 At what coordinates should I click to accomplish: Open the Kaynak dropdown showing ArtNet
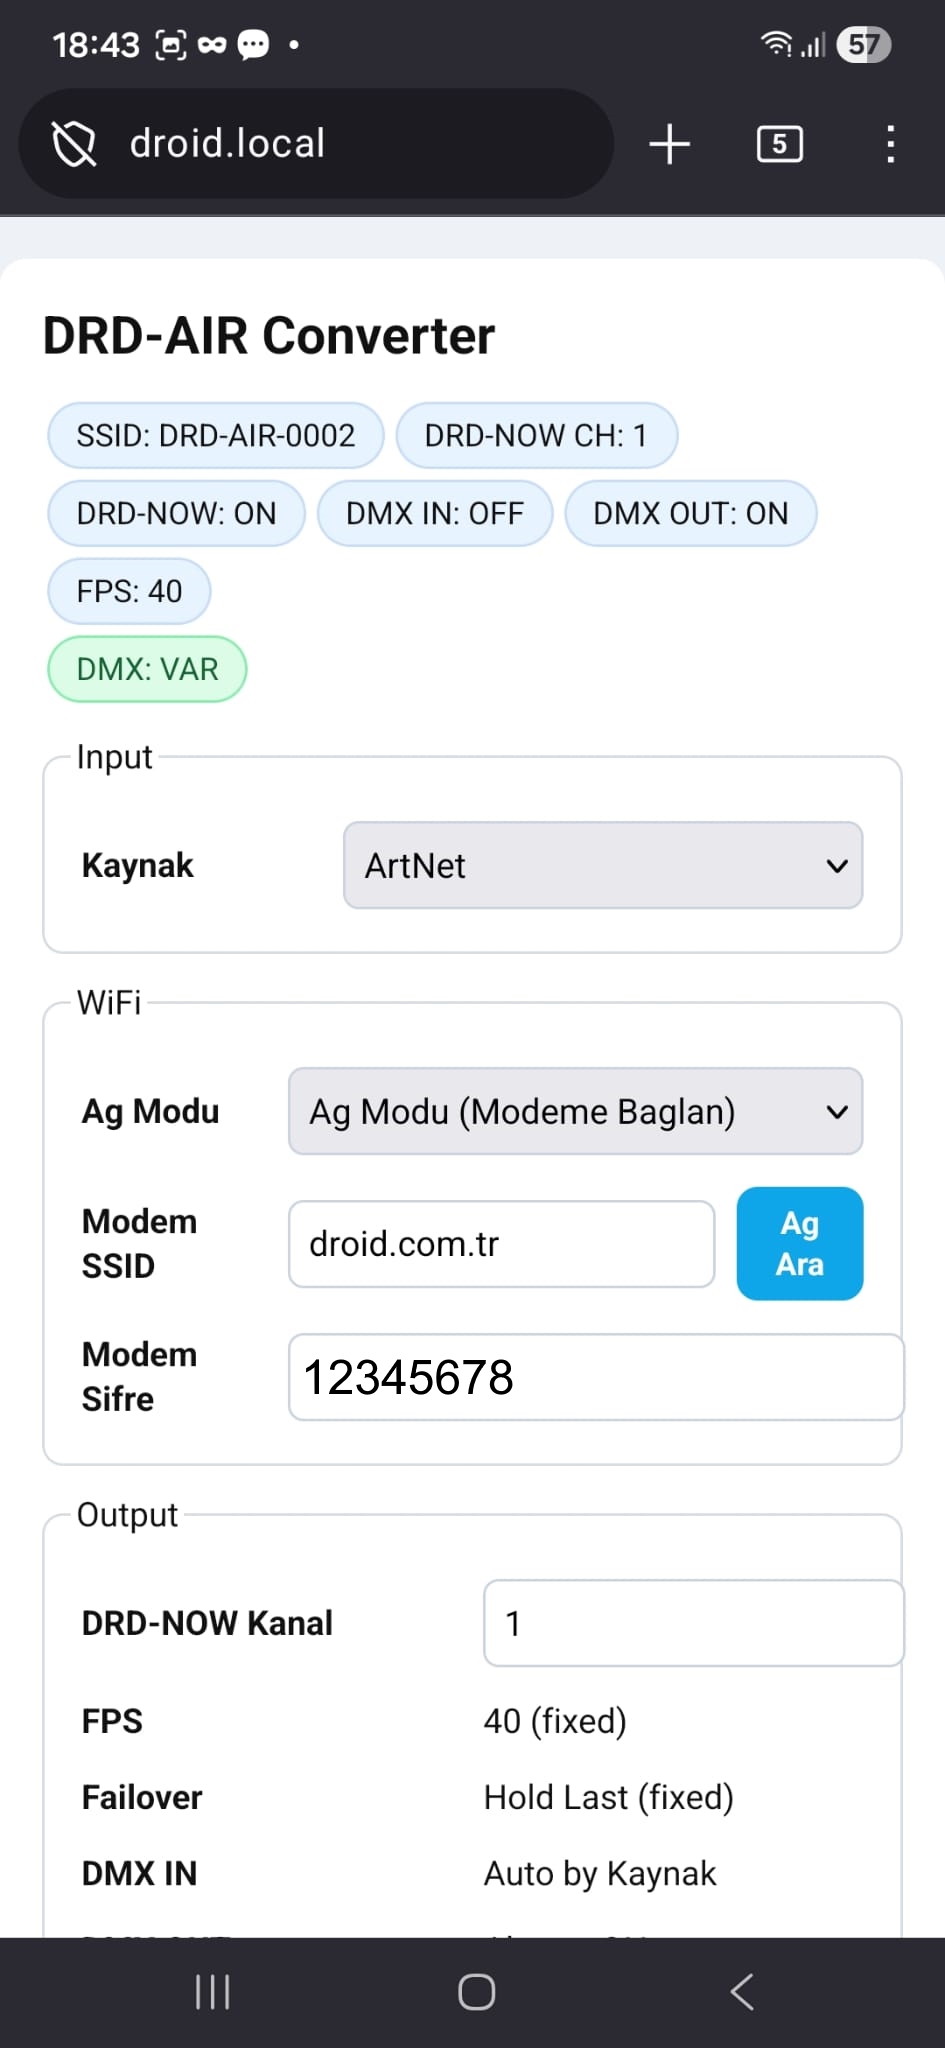click(602, 865)
